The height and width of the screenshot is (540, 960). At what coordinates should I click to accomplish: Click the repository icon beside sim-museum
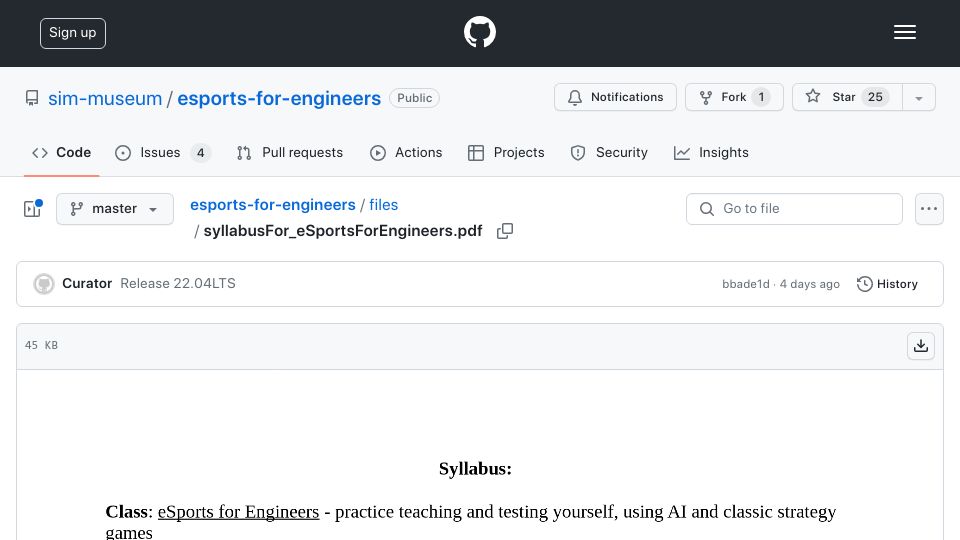click(32, 98)
